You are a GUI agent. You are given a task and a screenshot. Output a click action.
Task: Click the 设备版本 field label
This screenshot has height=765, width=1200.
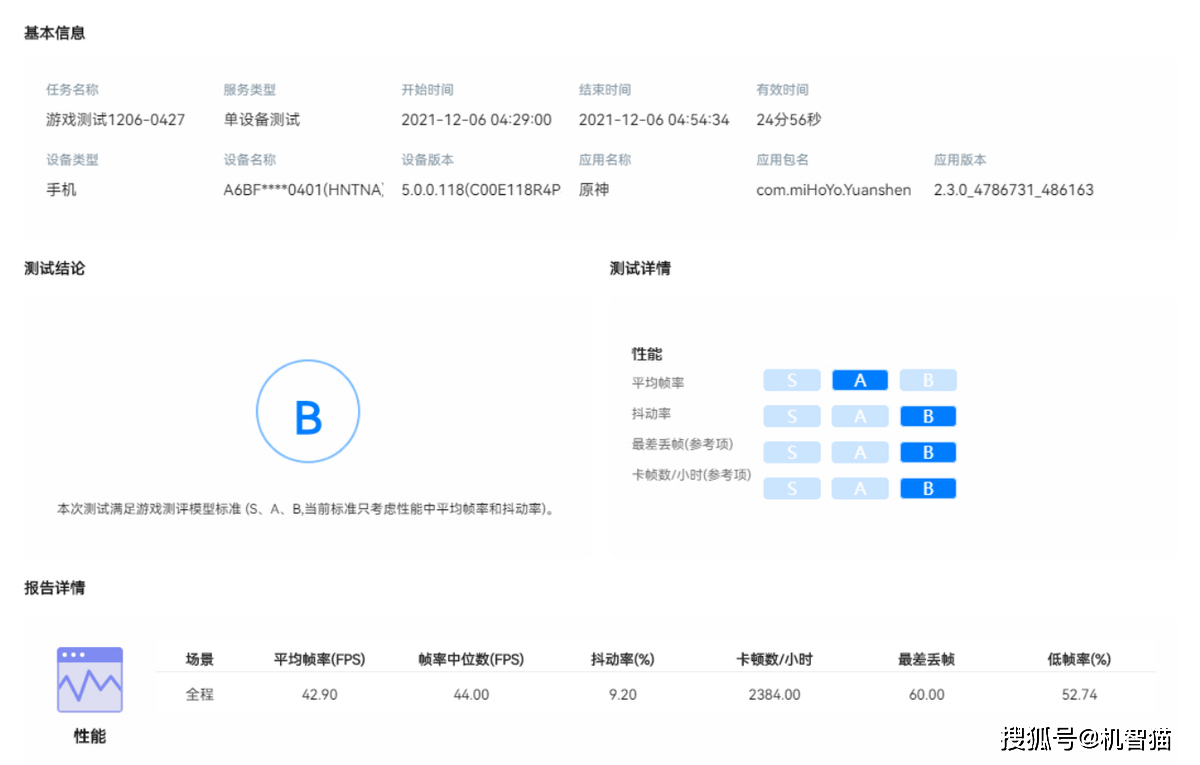click(427, 160)
